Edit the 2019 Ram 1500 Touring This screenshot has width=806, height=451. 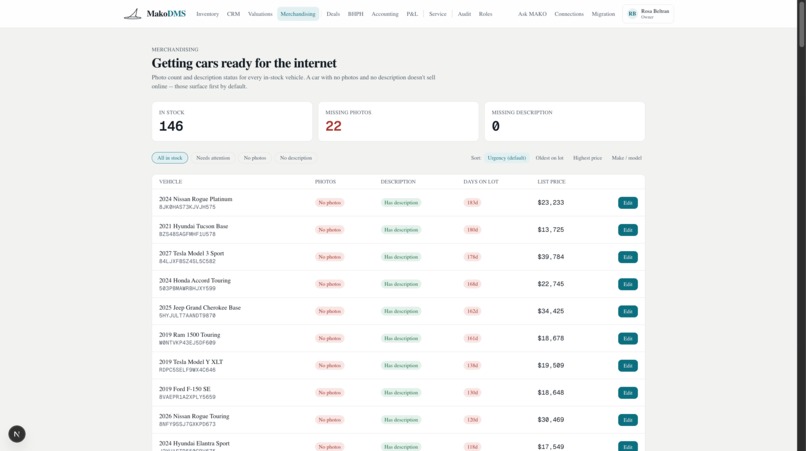click(628, 338)
